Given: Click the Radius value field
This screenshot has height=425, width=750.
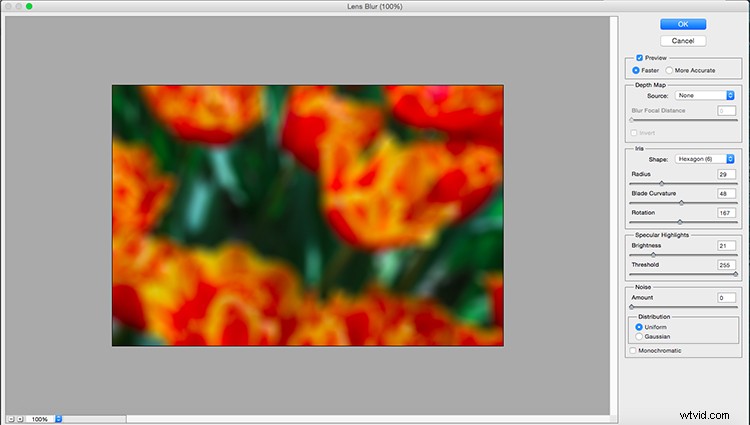Looking at the screenshot, I should [x=726, y=174].
